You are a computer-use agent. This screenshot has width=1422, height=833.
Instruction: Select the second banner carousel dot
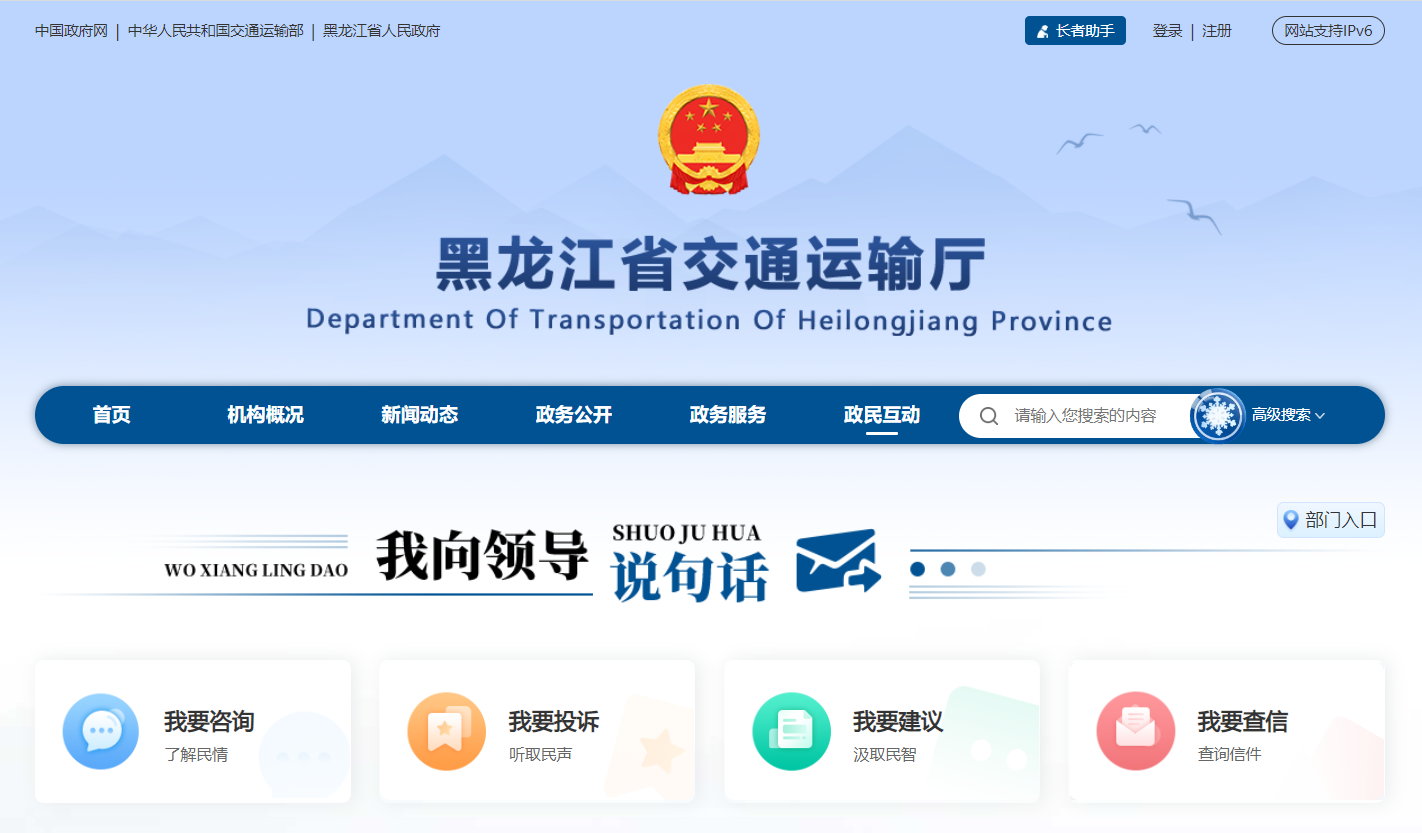[x=948, y=569]
